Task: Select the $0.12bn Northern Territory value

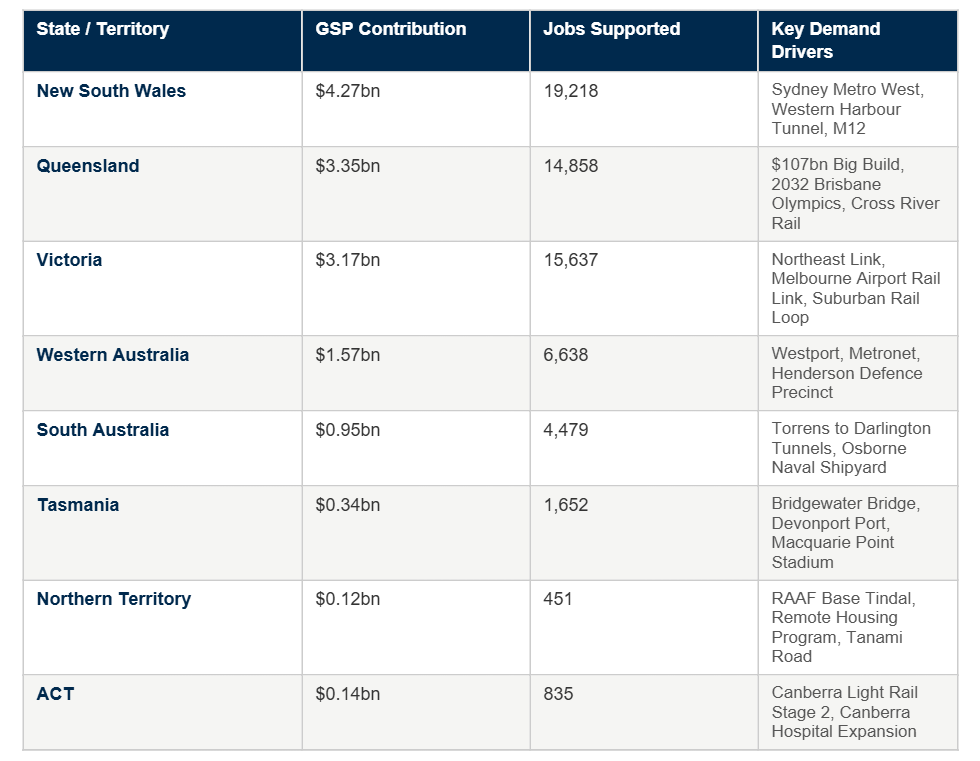Action: click(348, 599)
